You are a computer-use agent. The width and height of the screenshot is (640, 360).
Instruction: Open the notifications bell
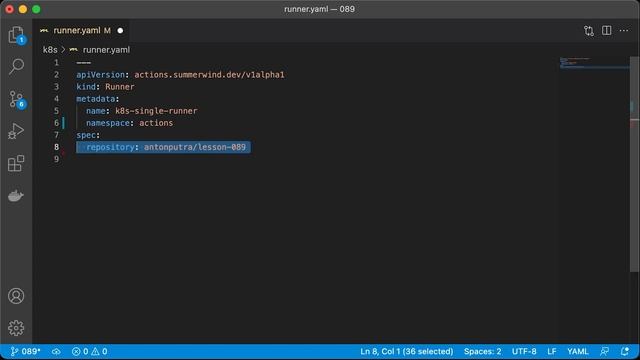click(x=625, y=351)
